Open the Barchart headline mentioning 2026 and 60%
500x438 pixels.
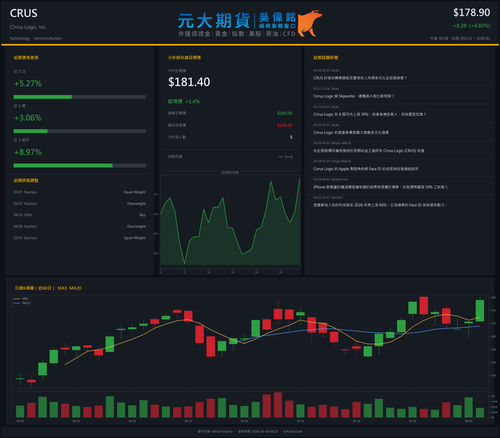(380, 205)
